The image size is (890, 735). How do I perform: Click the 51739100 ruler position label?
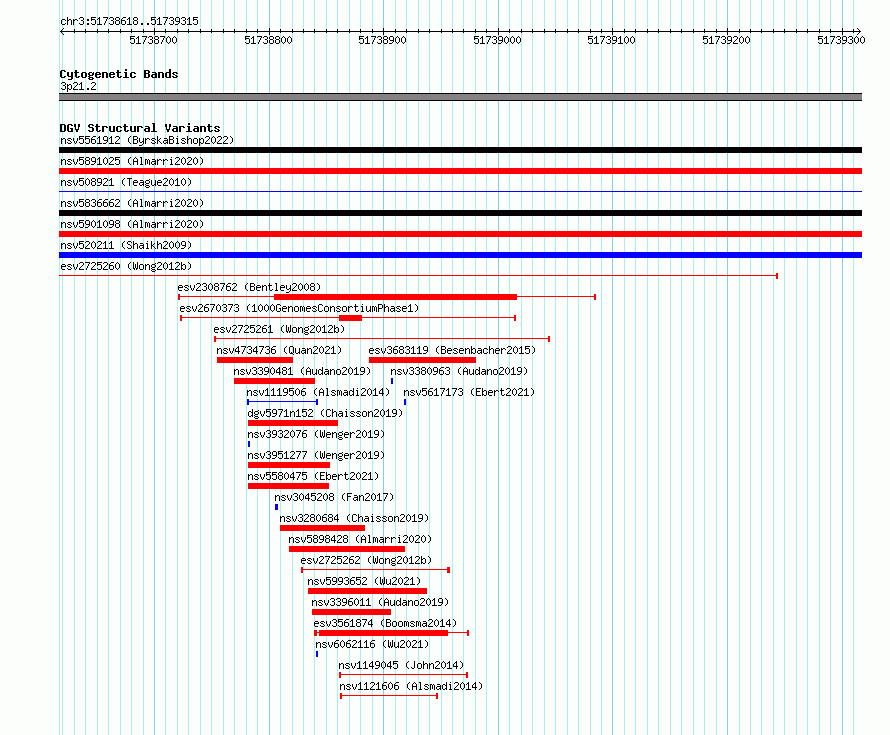point(611,40)
